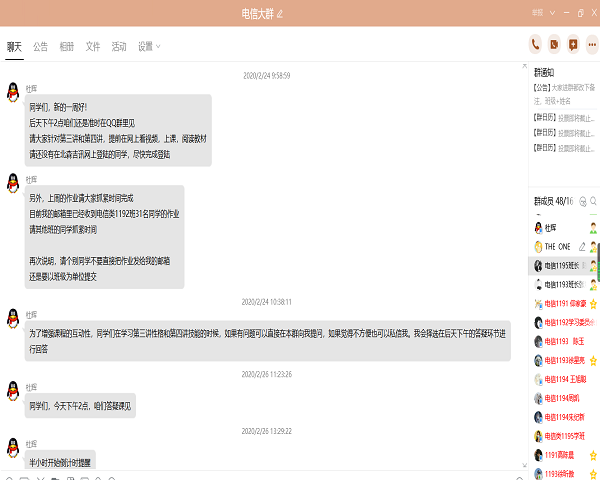Viewport: 600px width, 480px height.
Task: Click the penguin avatar on the 新的一周好 message
Action: point(13,92)
